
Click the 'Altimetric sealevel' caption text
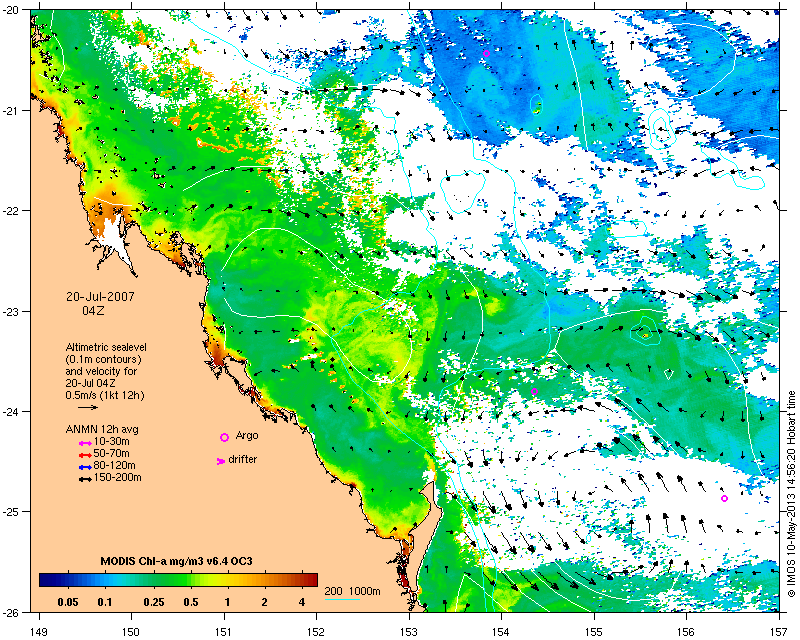[106, 347]
